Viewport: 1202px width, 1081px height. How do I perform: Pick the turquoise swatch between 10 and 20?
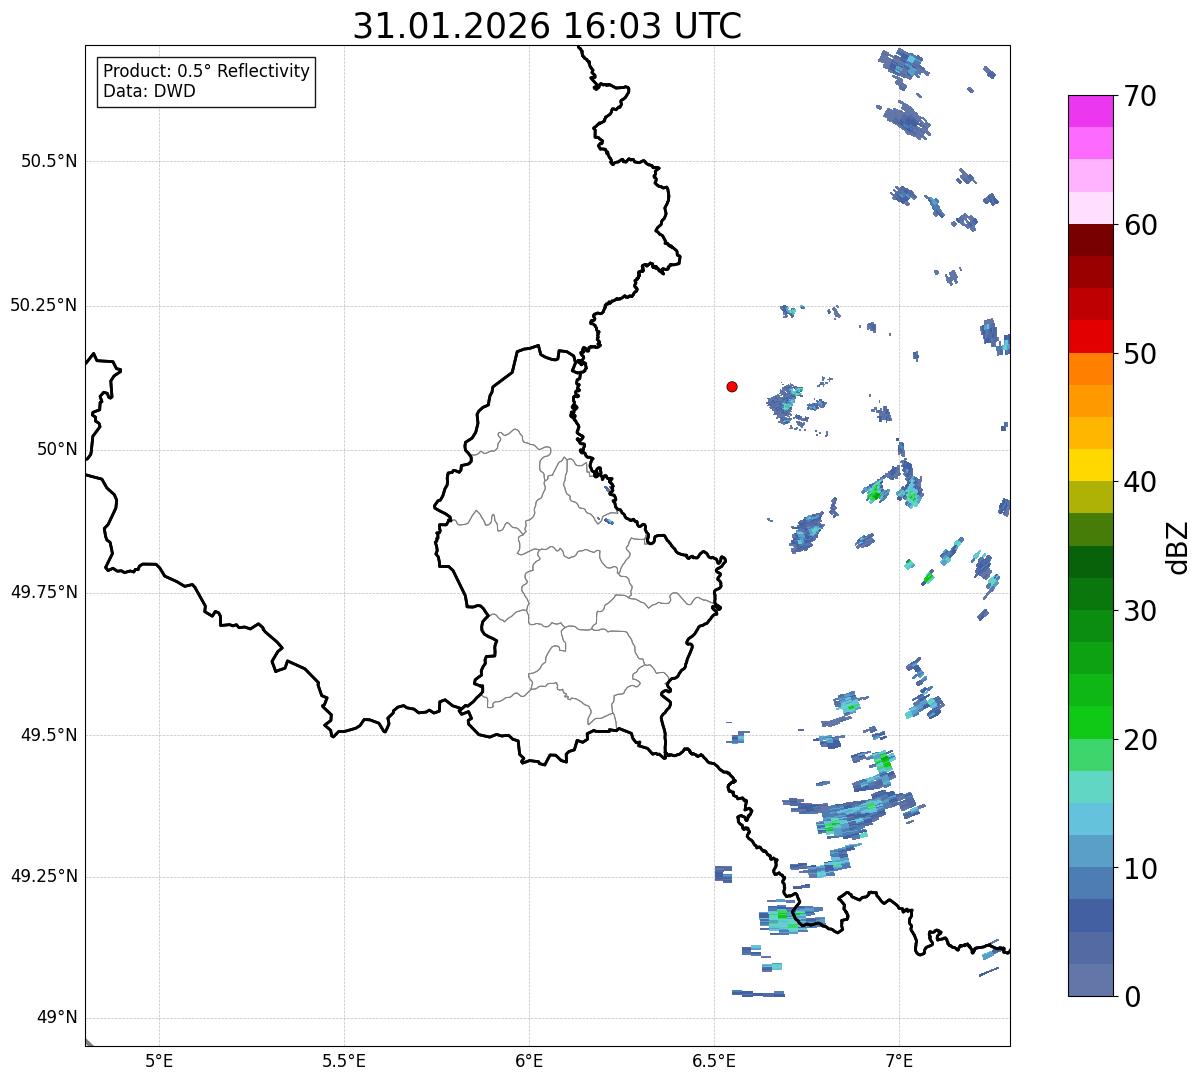1091,787
